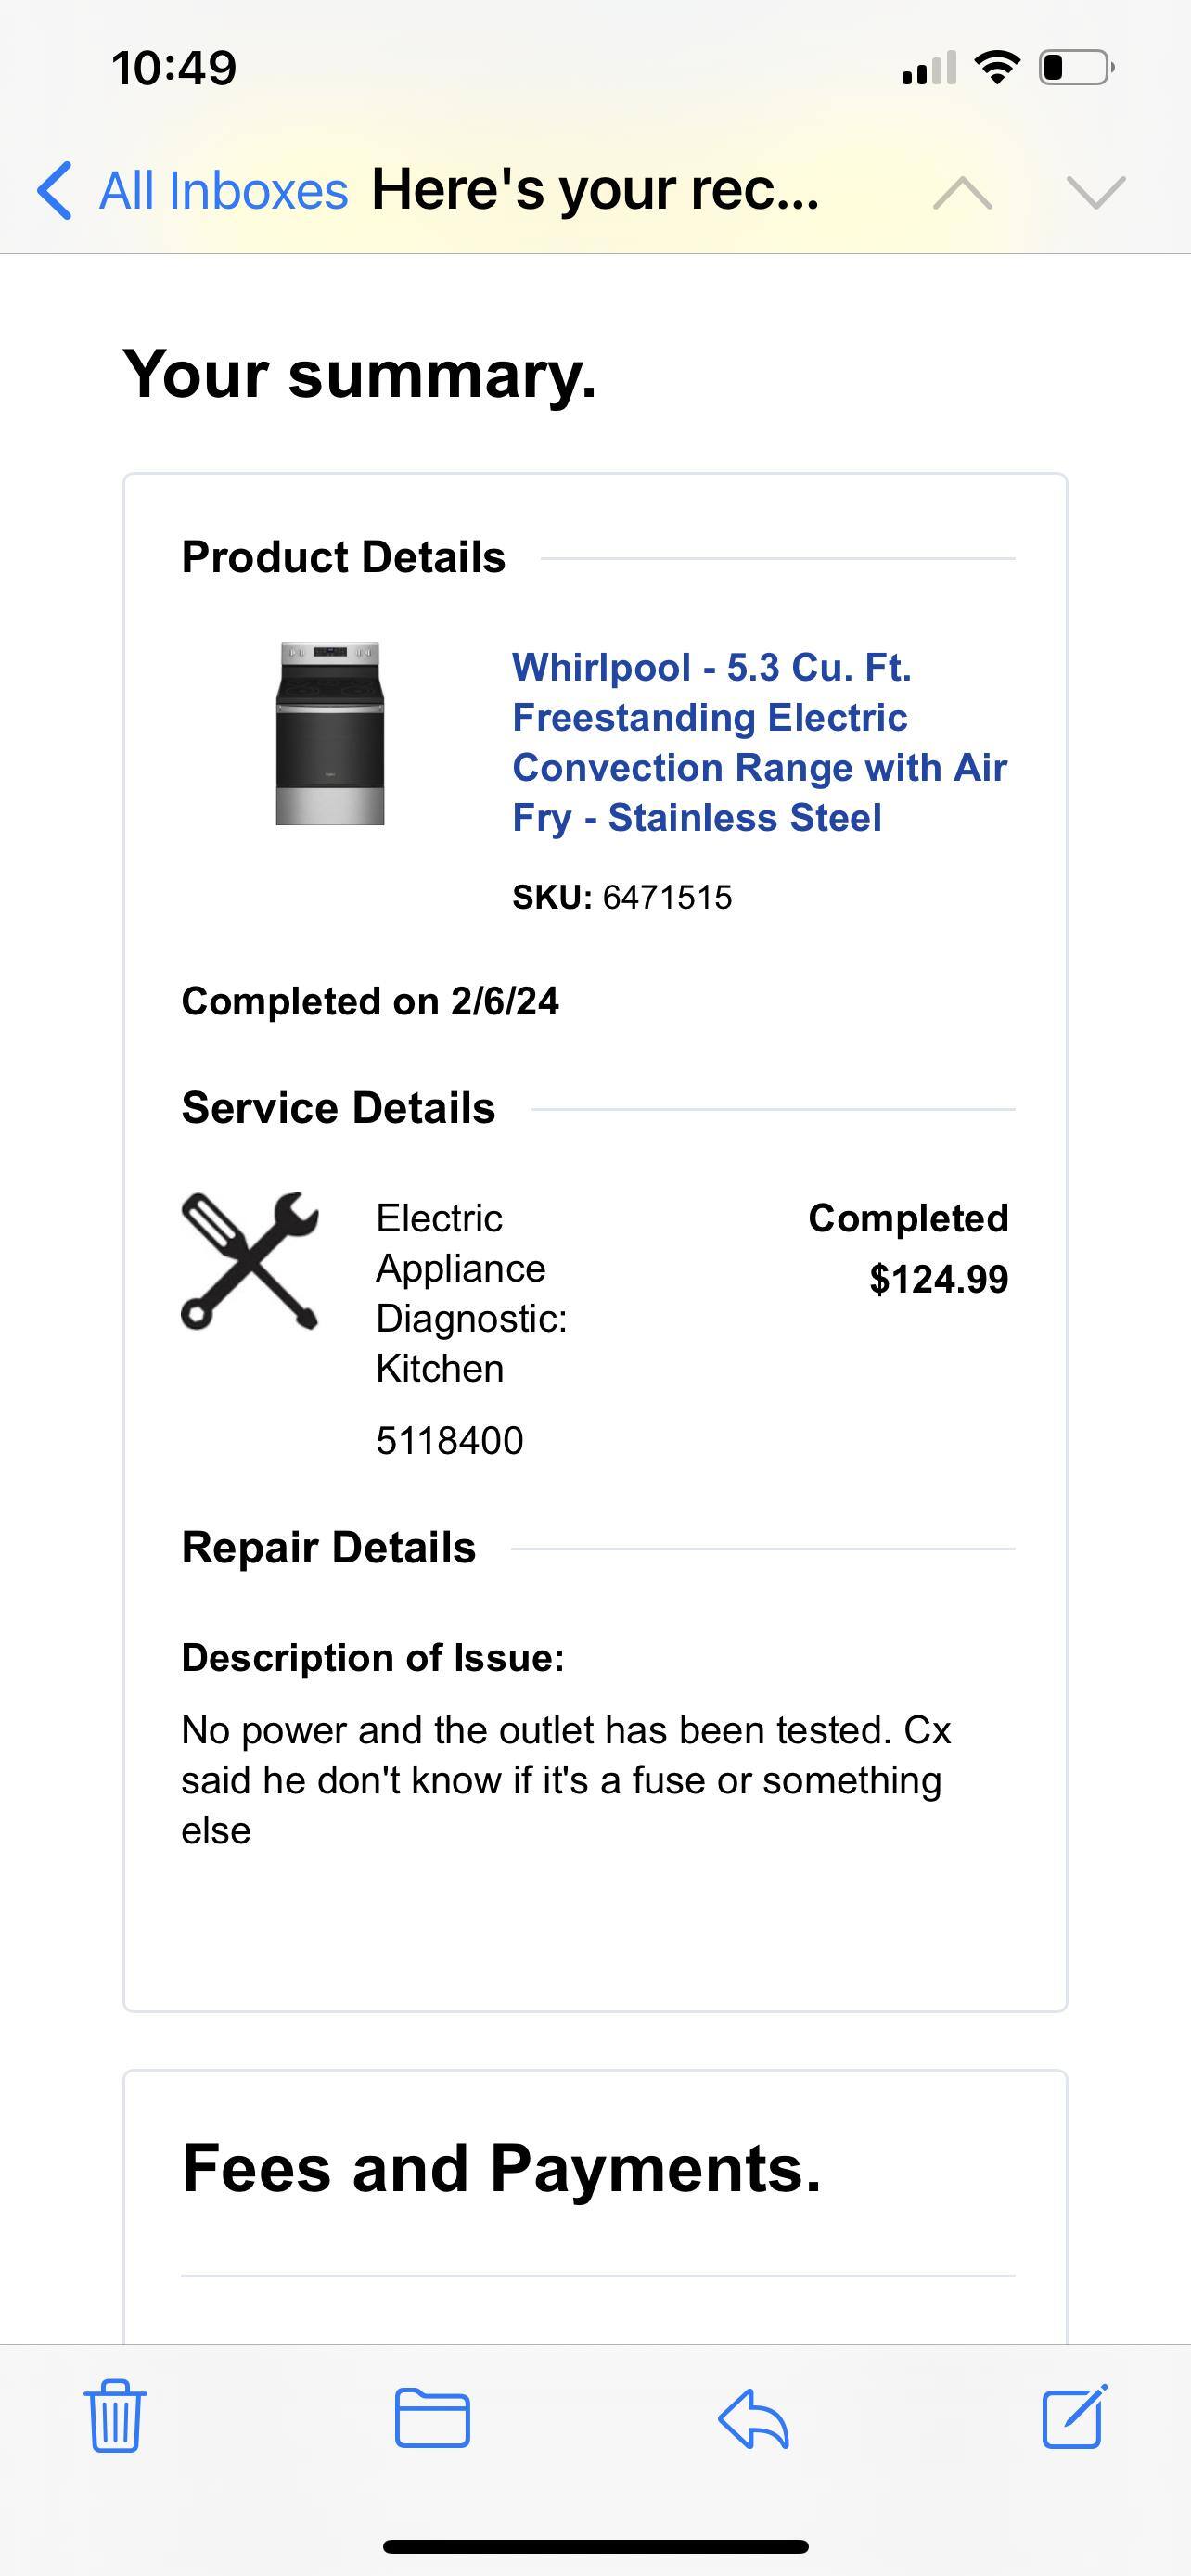Select the truncated email subject in the header
Viewport: 1191px width, 2576px height.
tap(594, 190)
